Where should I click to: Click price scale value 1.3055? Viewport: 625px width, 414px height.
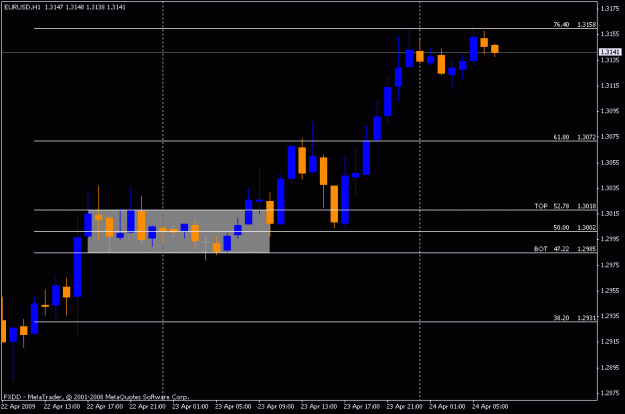tap(610, 162)
